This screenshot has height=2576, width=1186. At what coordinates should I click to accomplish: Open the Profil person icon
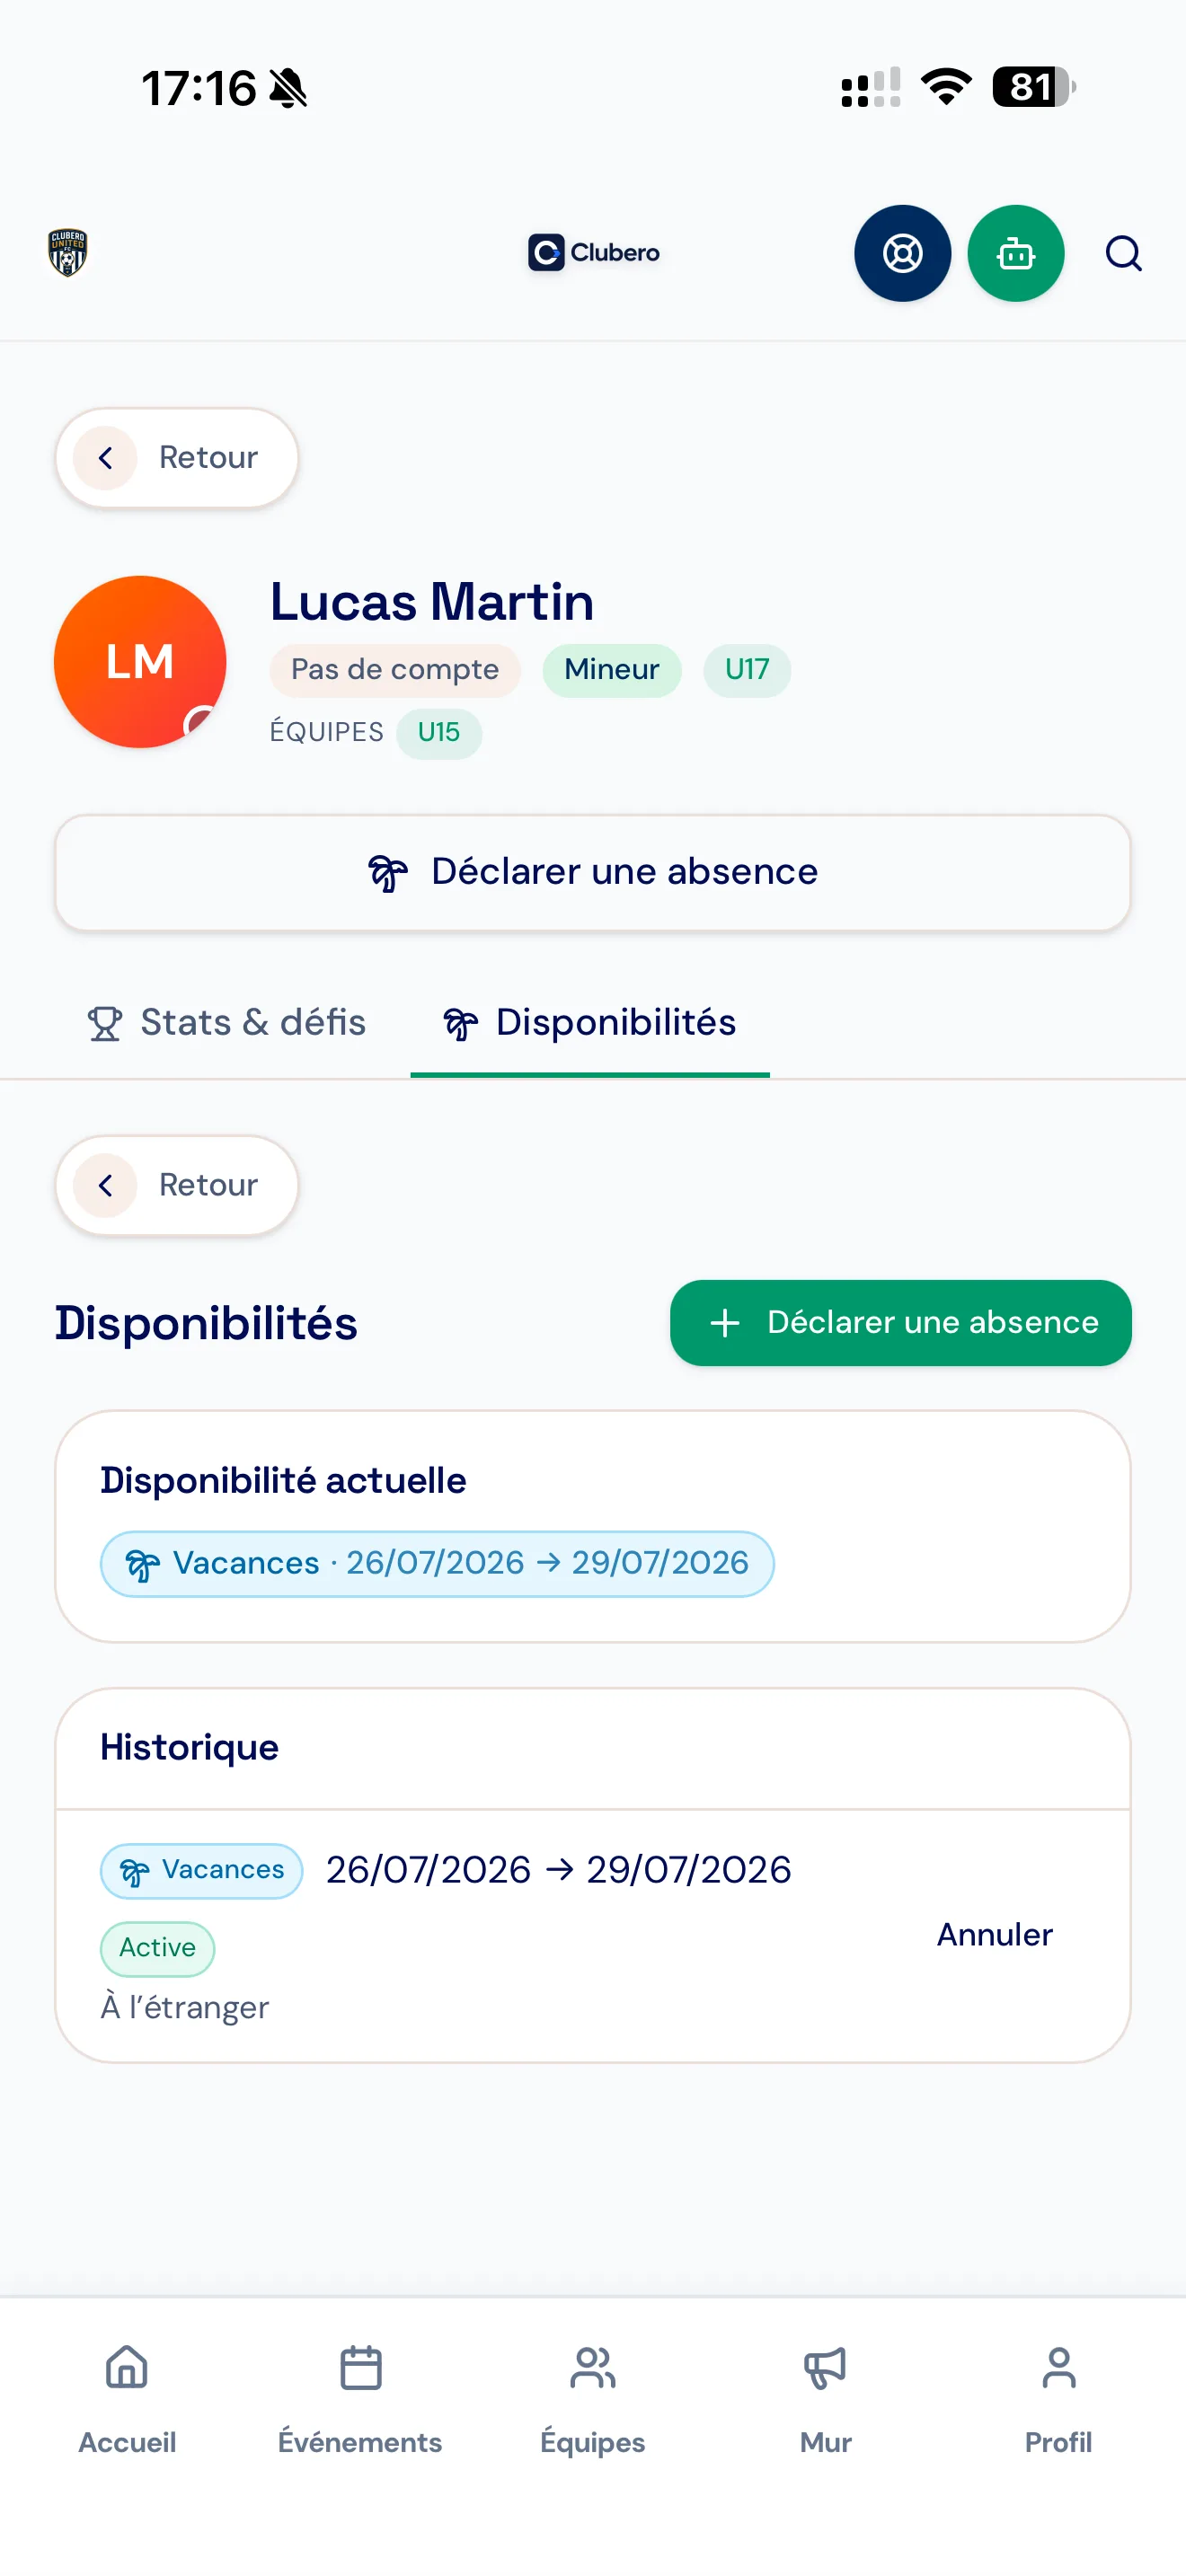[1058, 2367]
